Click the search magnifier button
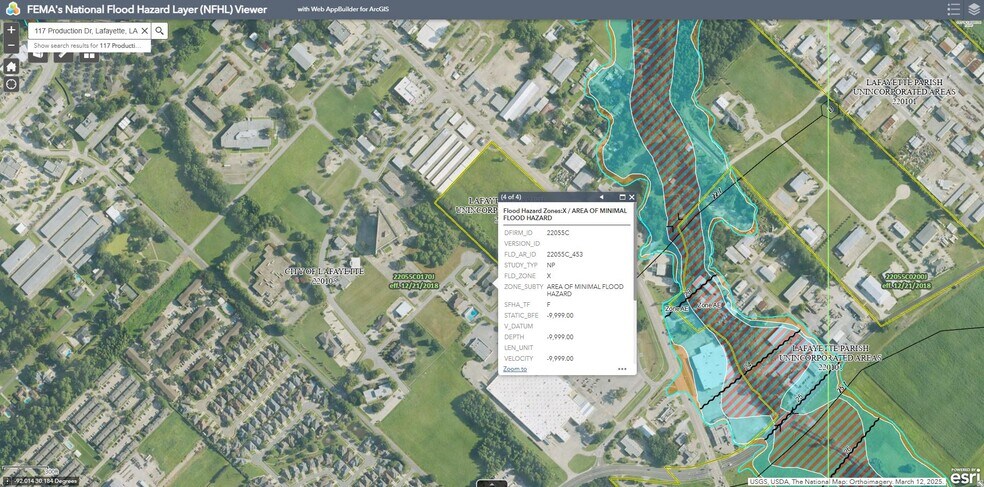Screen dimensions: 984x487 [160, 31]
